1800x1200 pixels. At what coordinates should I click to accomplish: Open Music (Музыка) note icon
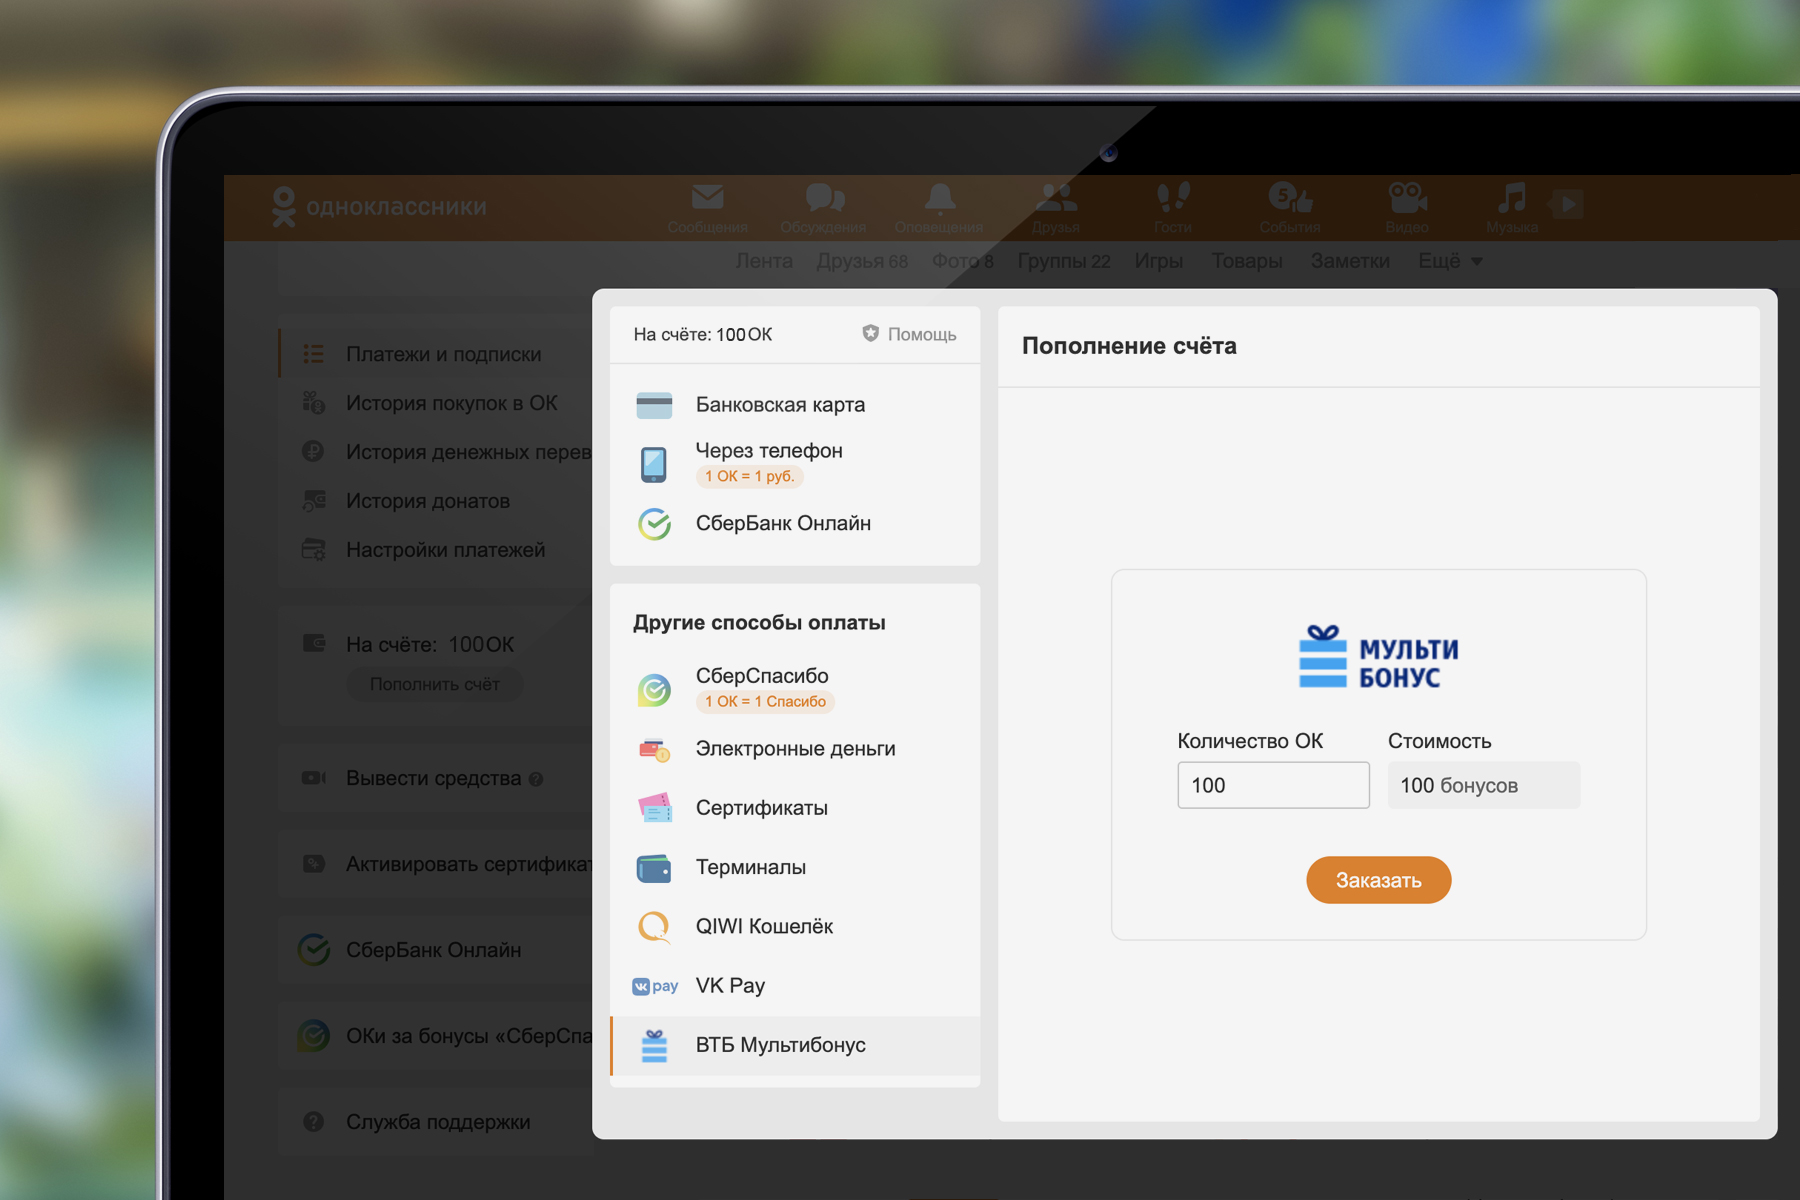(1511, 198)
